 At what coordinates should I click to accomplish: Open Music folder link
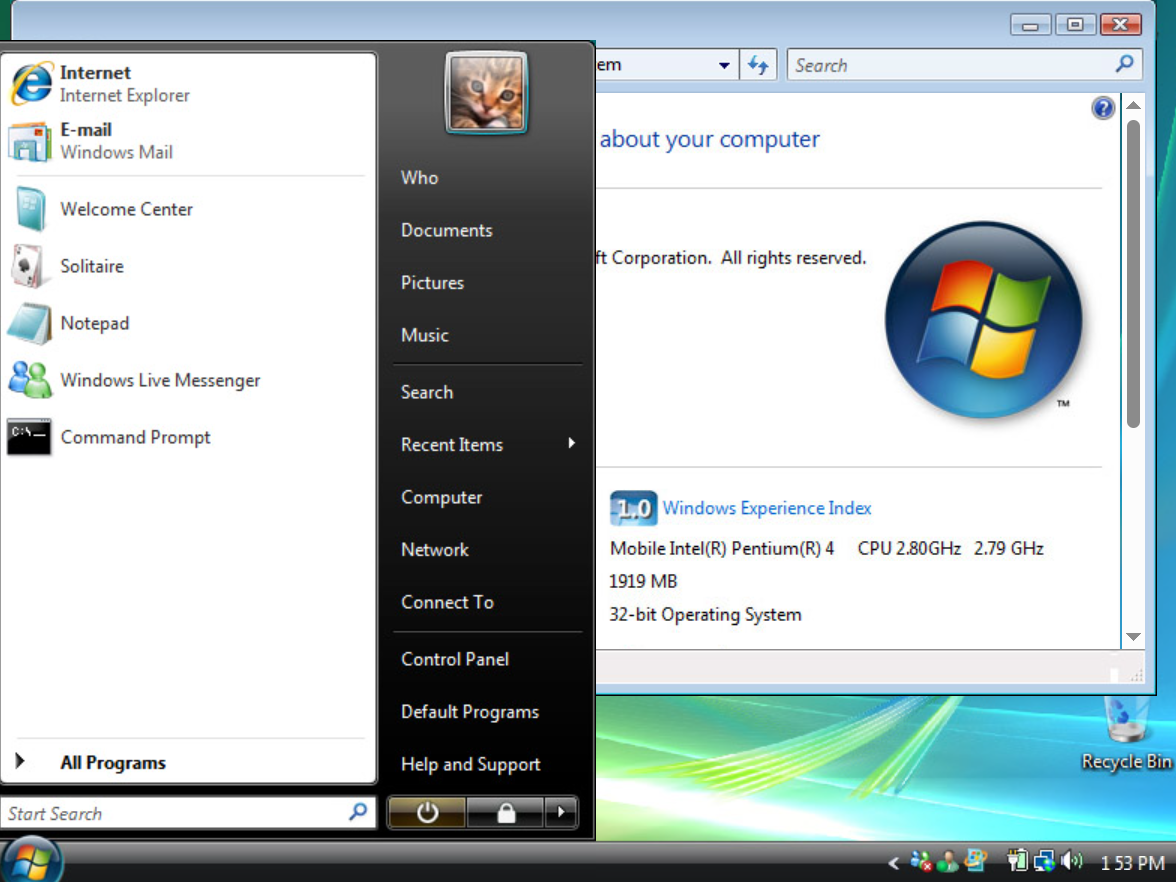[x=424, y=335]
